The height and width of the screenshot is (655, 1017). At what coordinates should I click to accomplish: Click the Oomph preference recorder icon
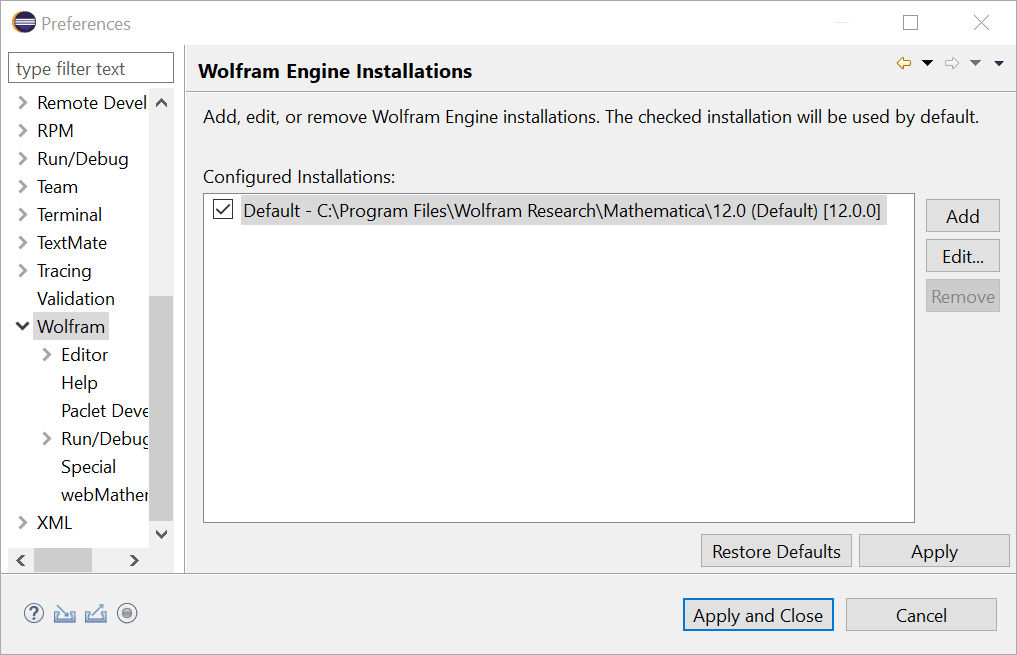click(x=127, y=613)
